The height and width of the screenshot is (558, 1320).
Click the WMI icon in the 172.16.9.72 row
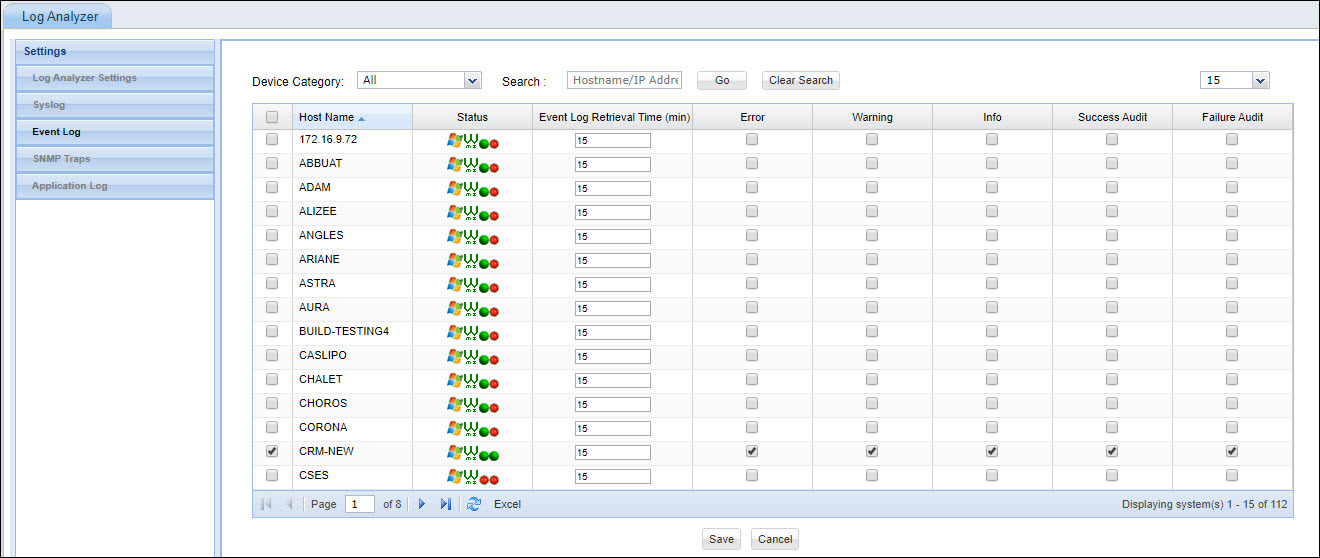coord(470,141)
